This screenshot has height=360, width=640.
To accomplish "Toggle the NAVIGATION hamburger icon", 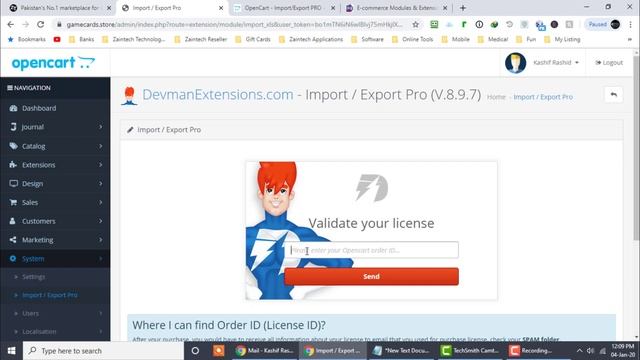I will (x=10, y=88).
